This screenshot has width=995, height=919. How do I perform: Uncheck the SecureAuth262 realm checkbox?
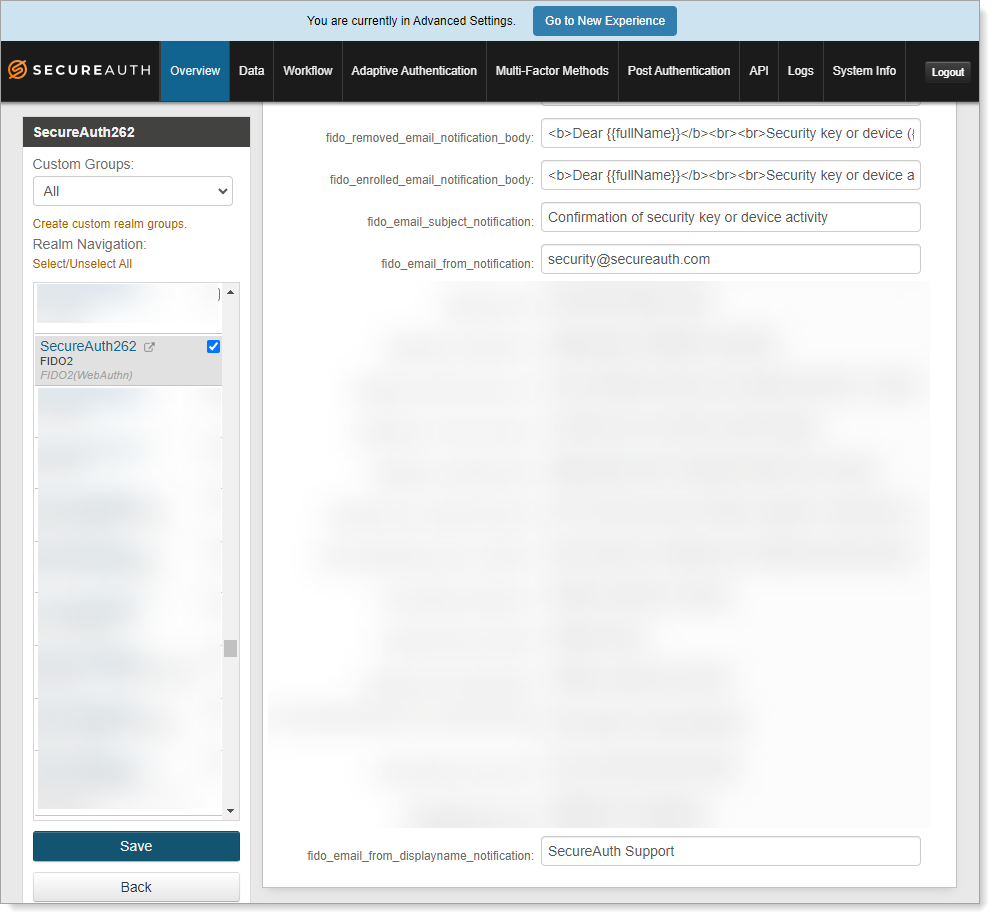(212, 346)
